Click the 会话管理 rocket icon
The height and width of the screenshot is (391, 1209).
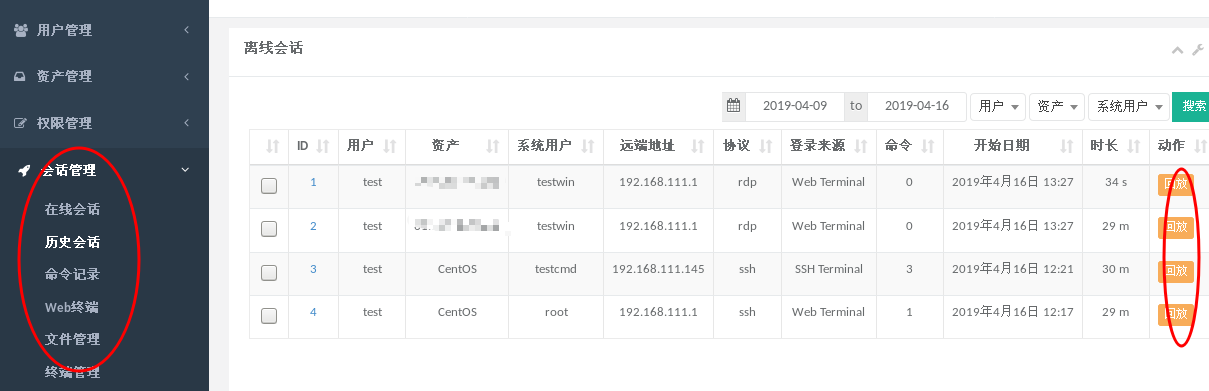click(24, 170)
